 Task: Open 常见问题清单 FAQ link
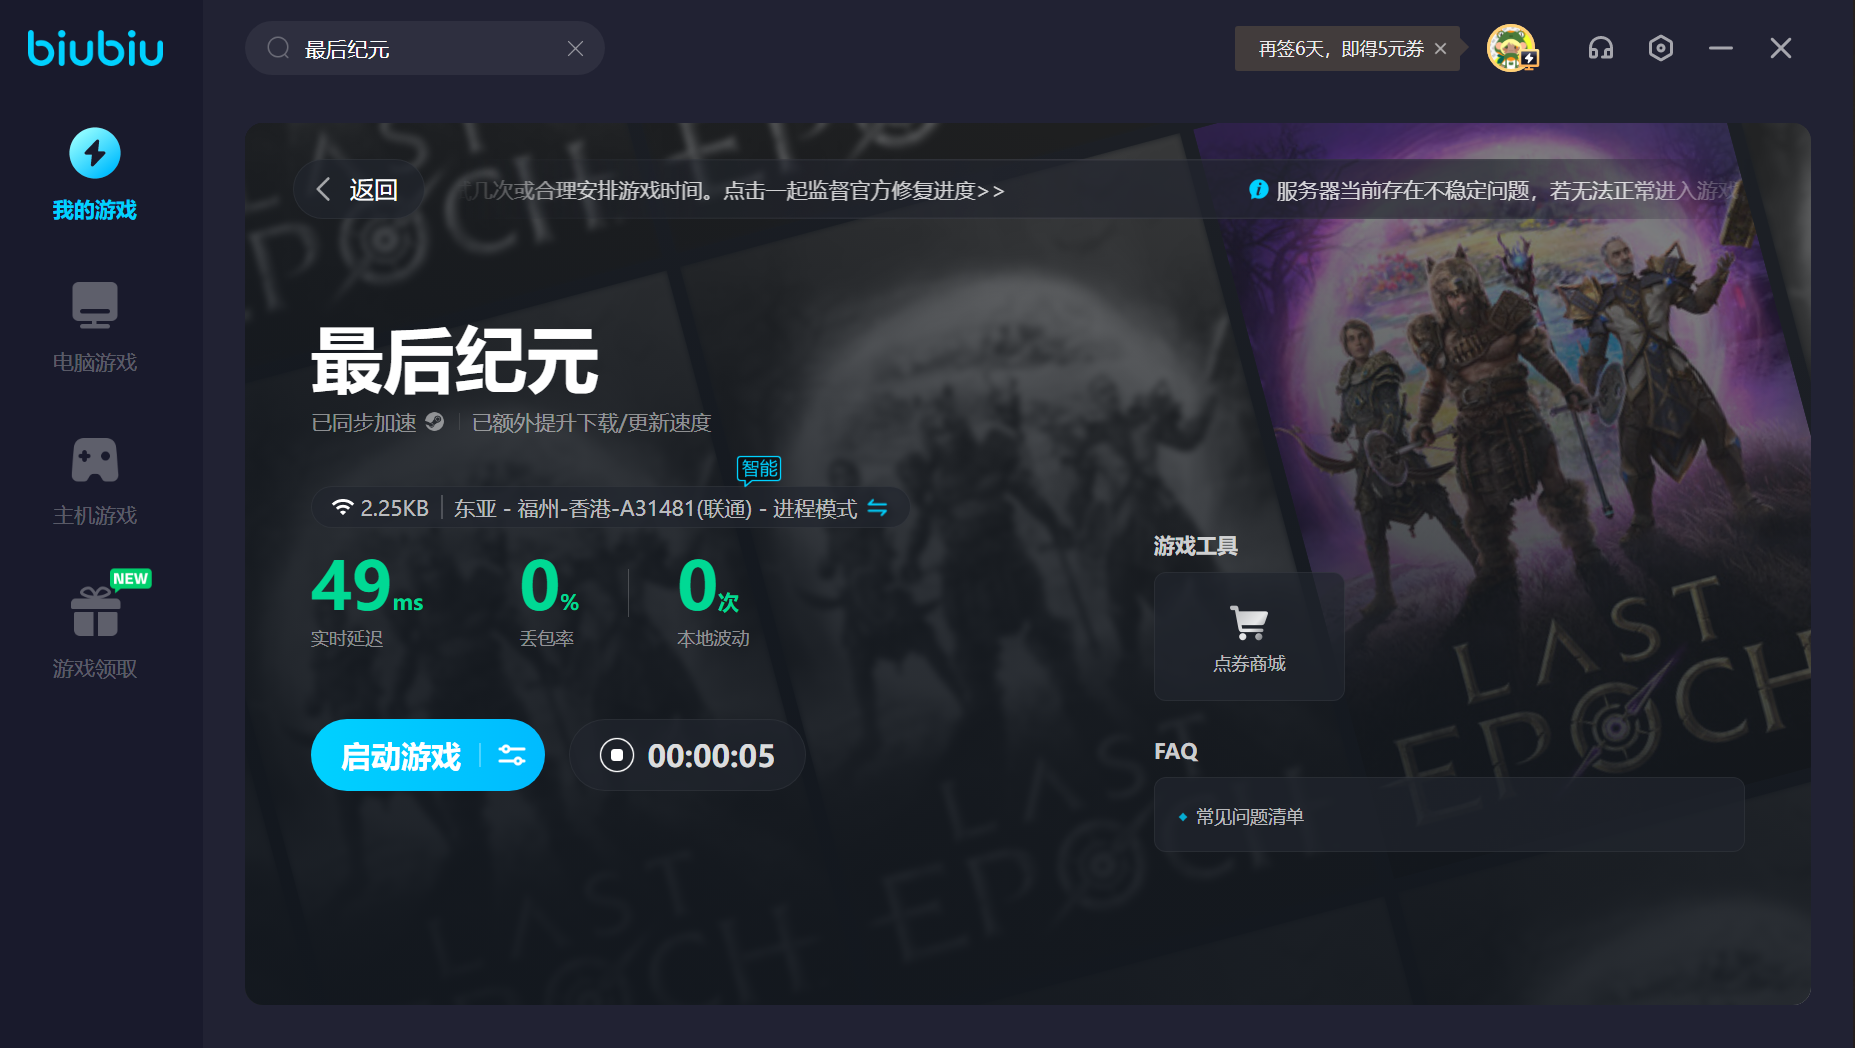(1249, 817)
